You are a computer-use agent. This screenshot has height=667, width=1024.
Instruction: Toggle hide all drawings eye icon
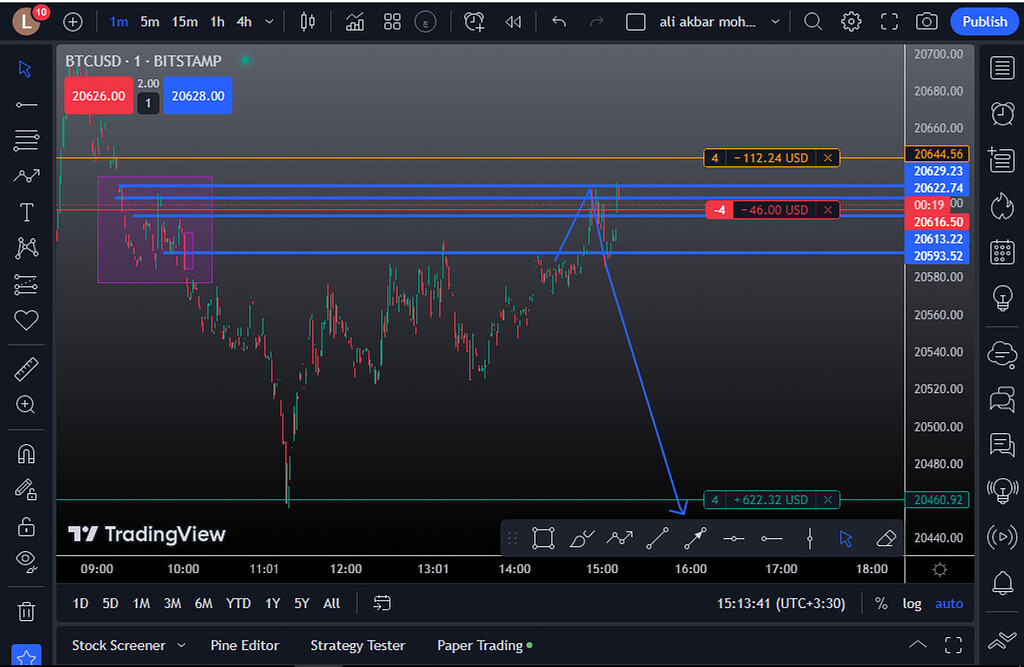[26, 559]
